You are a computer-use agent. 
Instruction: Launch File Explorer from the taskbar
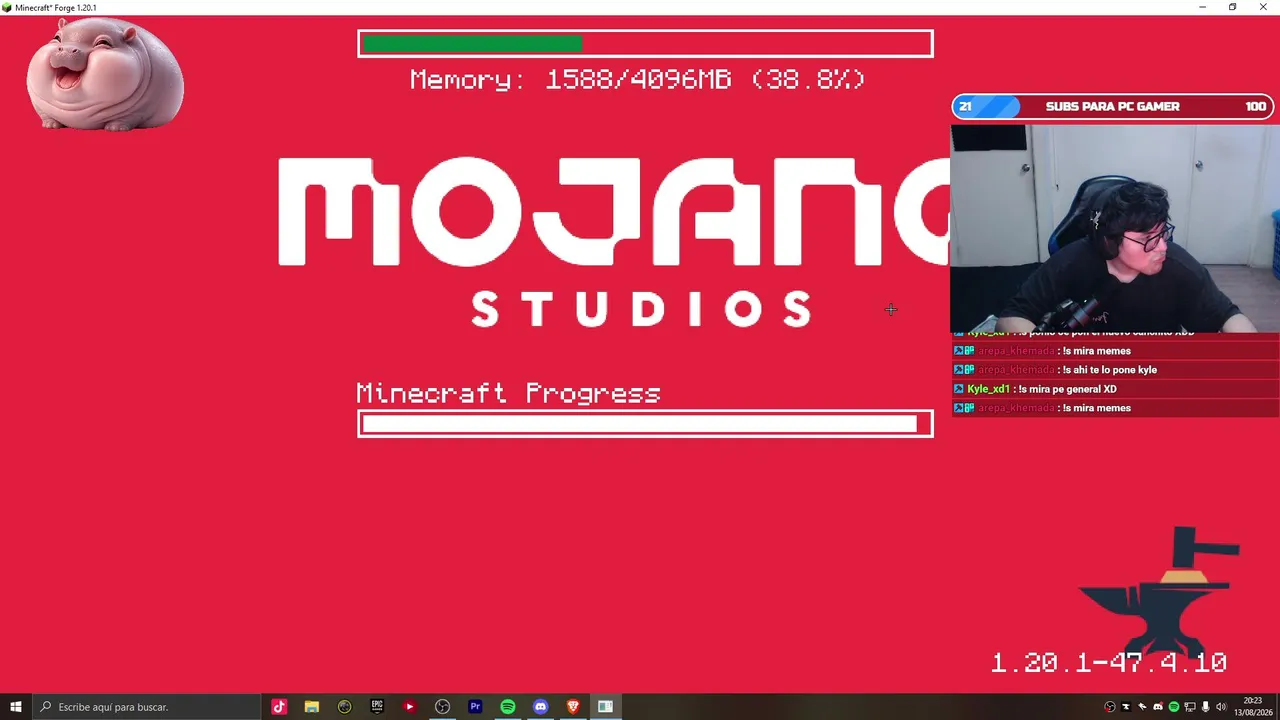(x=312, y=707)
